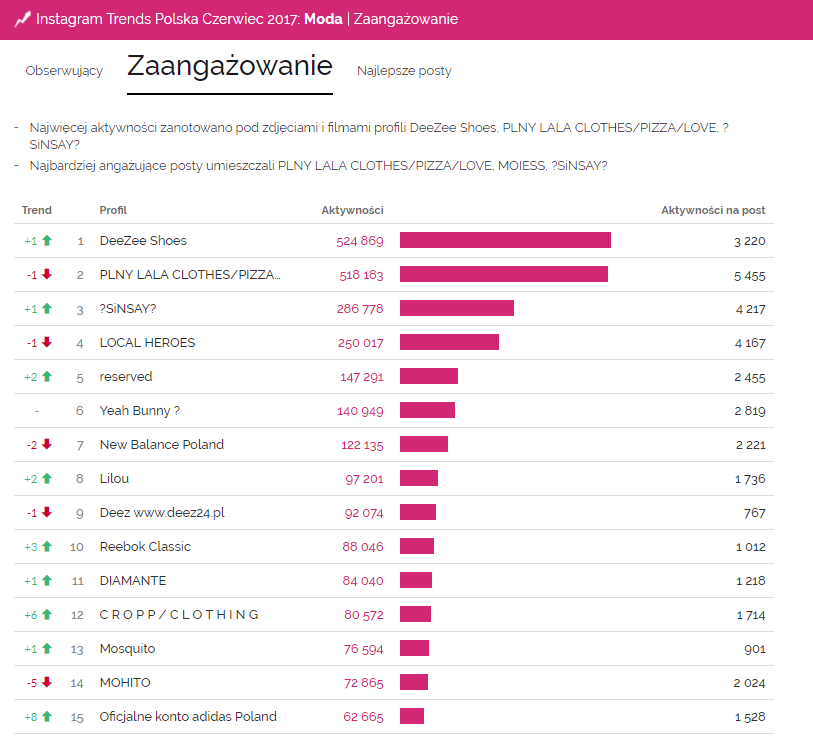The width and height of the screenshot is (813, 738).
Task: Open the Yeah Bunny profile link
Action: point(139,411)
